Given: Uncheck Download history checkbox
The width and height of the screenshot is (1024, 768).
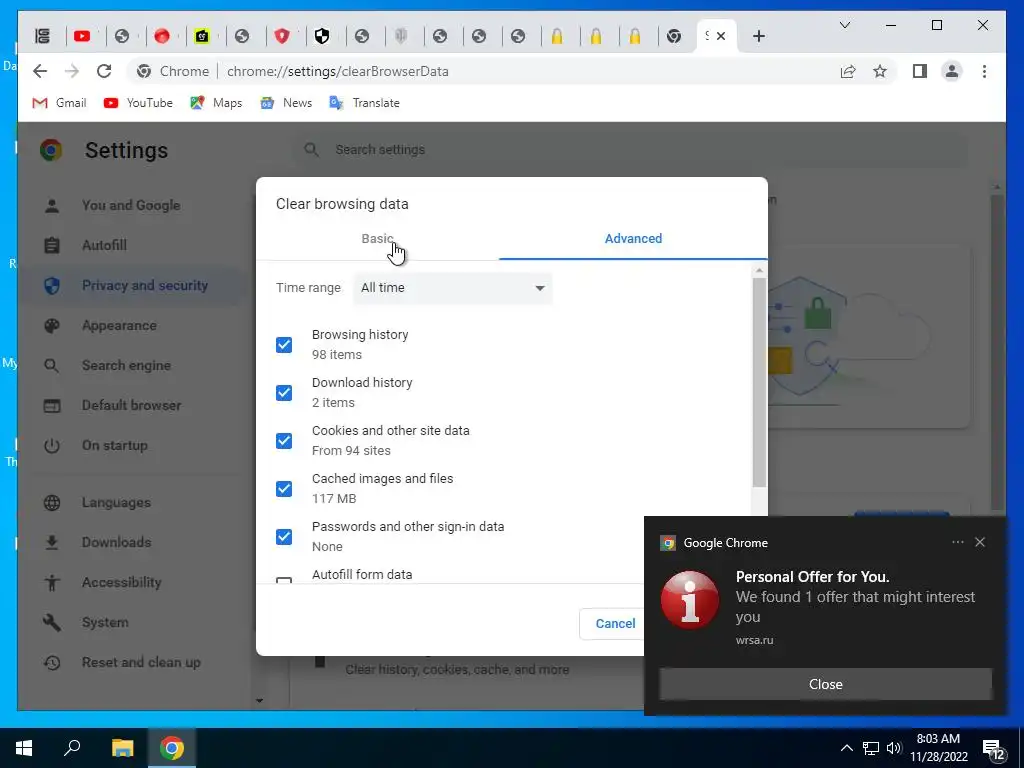Looking at the screenshot, I should pyautogui.click(x=284, y=392).
